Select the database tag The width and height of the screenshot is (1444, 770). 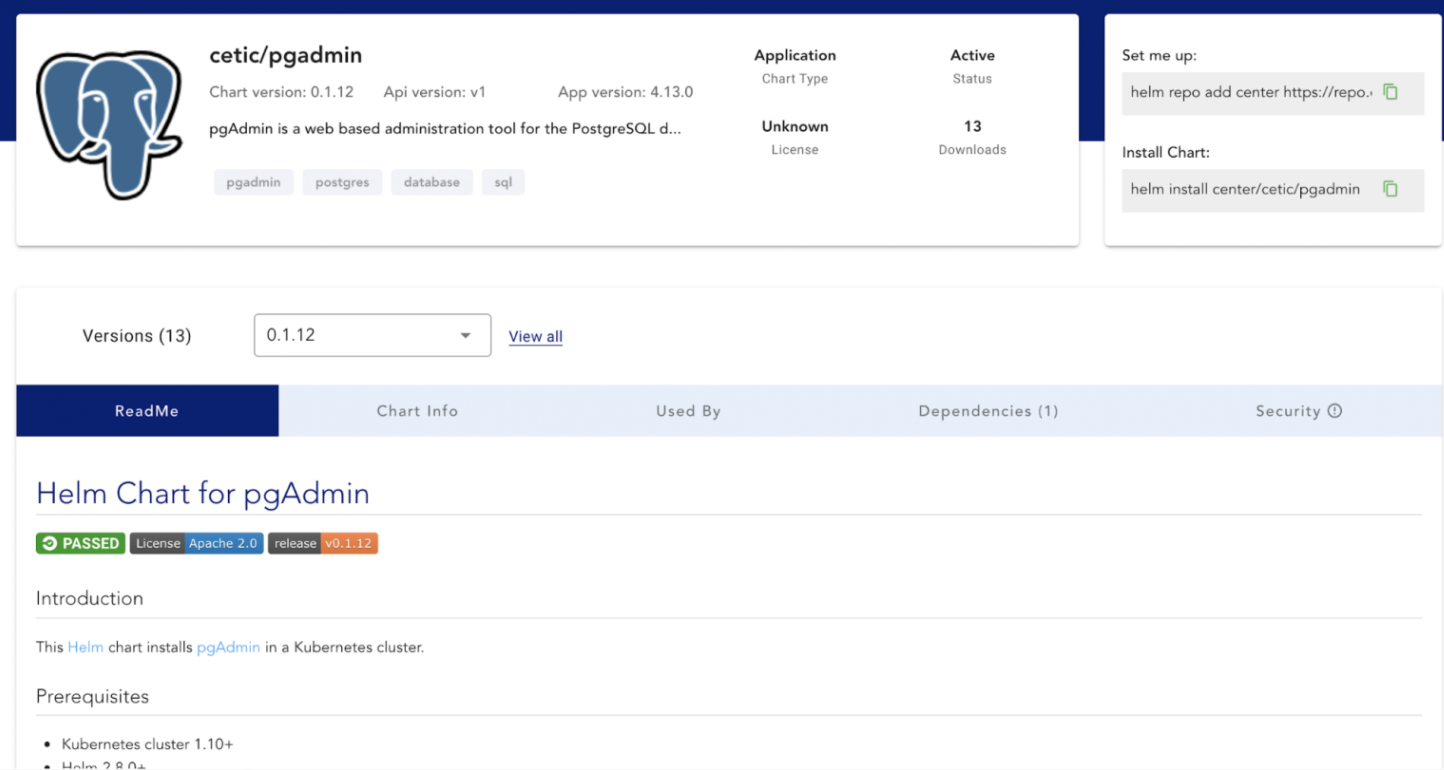click(x=432, y=182)
